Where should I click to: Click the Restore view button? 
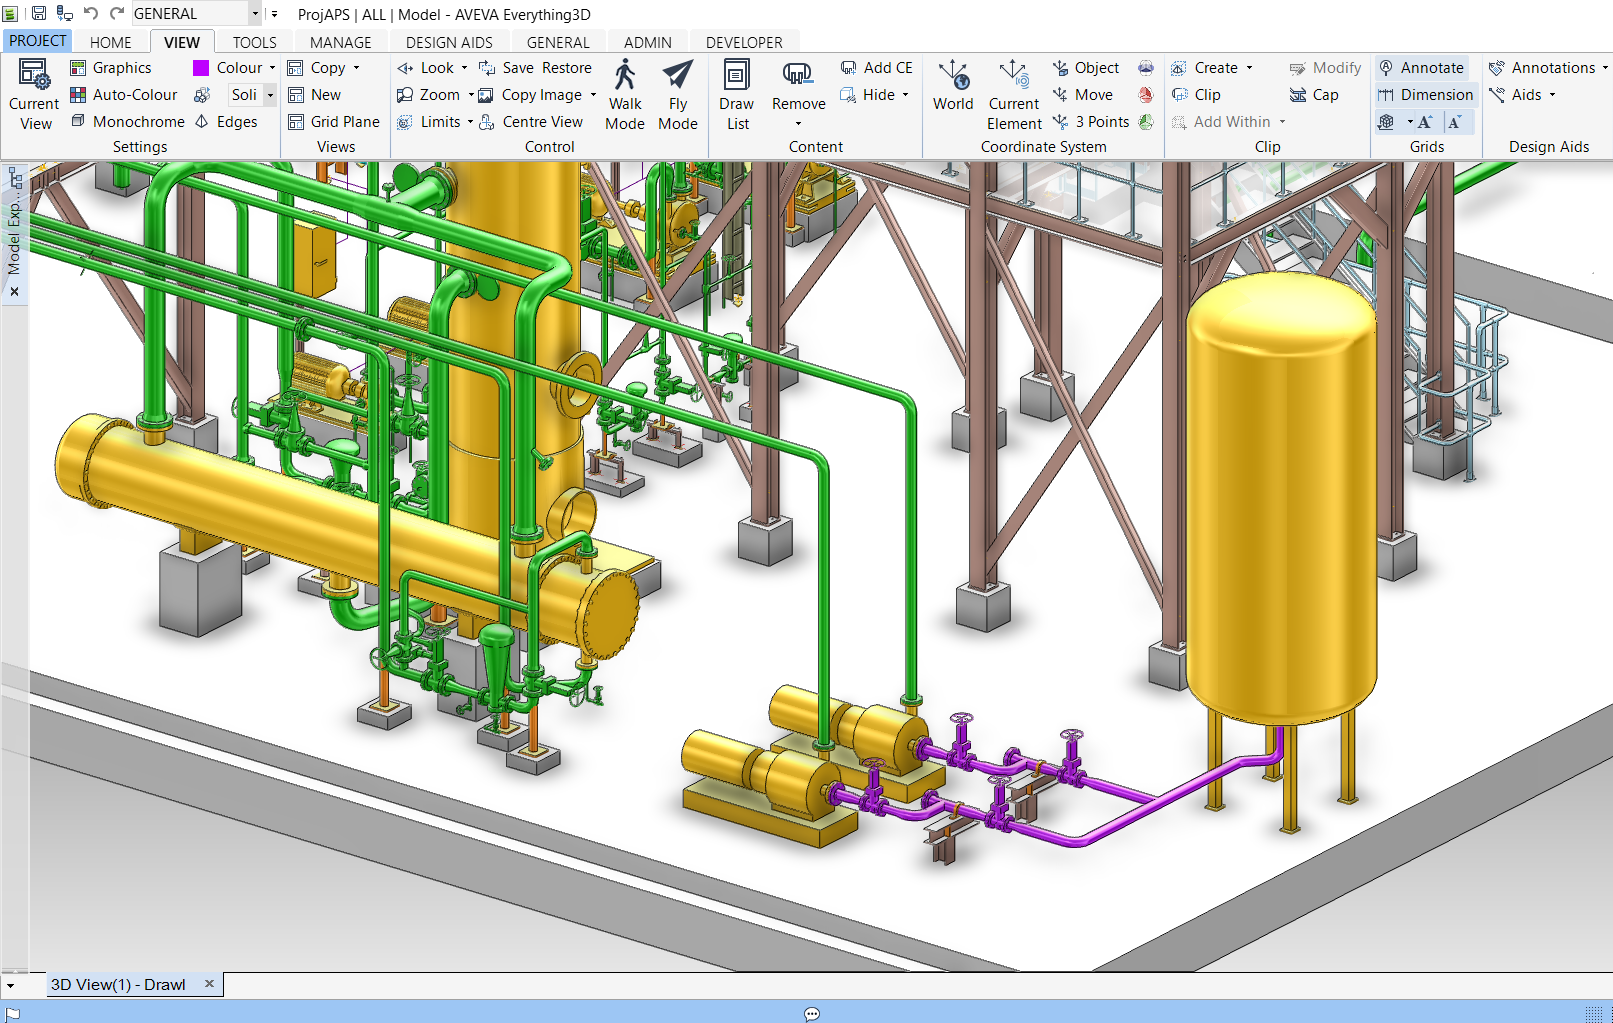pos(565,67)
